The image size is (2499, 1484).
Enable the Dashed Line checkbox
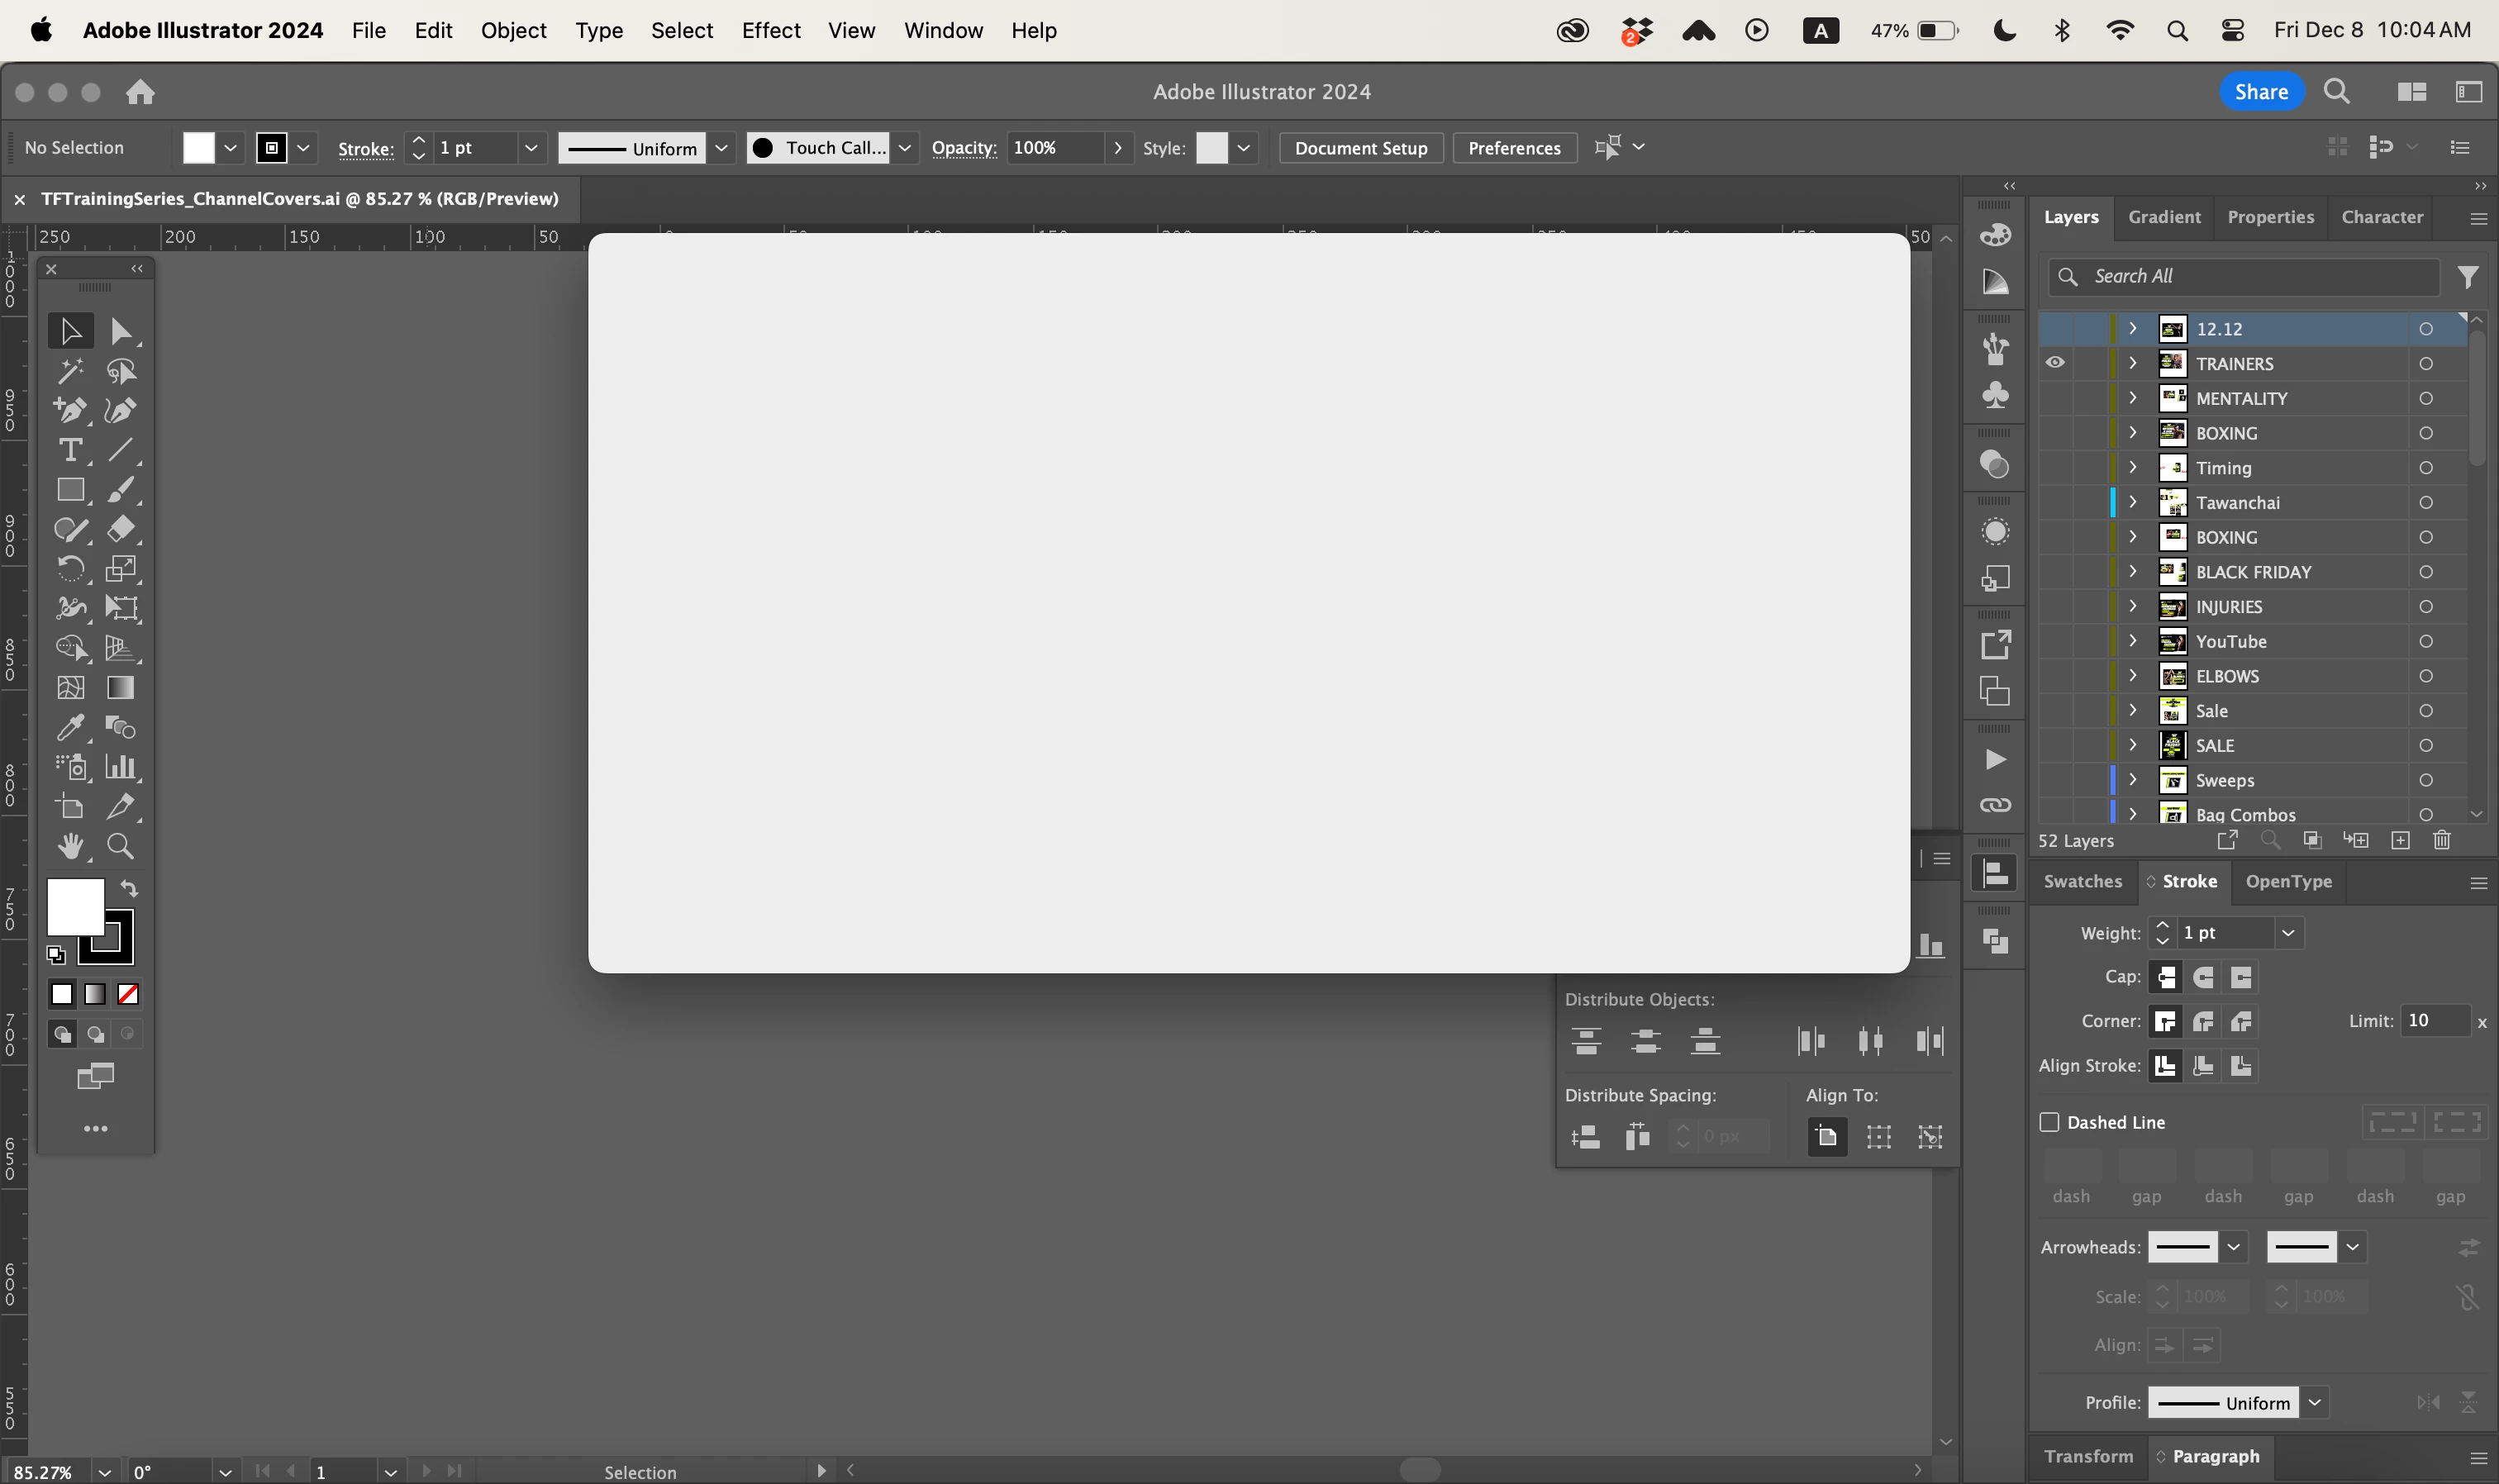[2049, 1122]
